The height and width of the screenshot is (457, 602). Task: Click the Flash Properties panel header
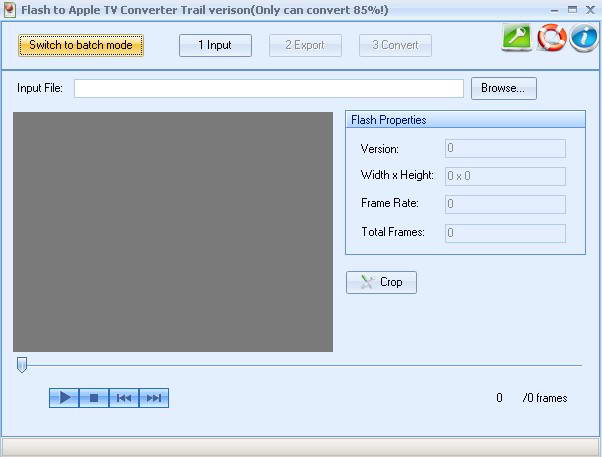465,120
